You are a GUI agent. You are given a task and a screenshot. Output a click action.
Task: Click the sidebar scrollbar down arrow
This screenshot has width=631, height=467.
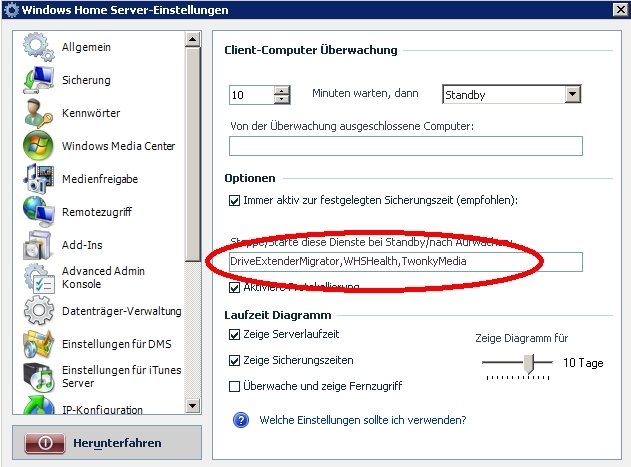click(x=192, y=406)
